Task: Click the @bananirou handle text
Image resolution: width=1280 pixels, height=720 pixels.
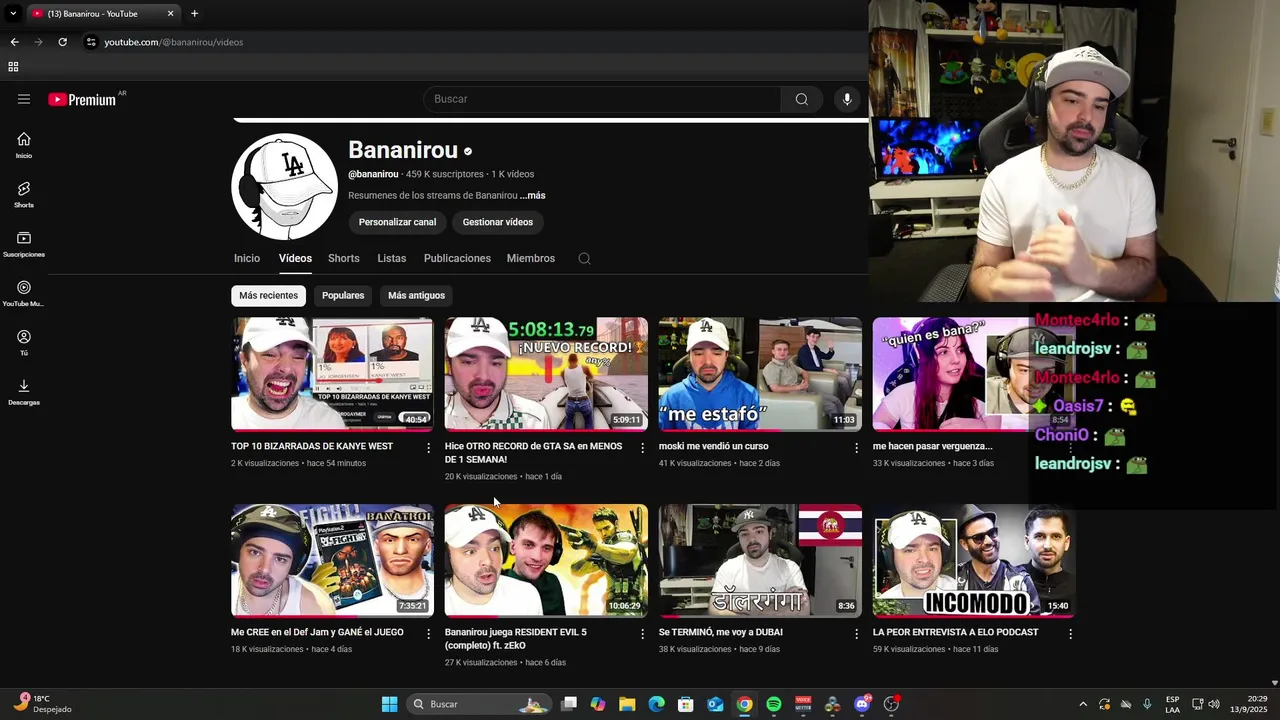Action: coord(373,174)
